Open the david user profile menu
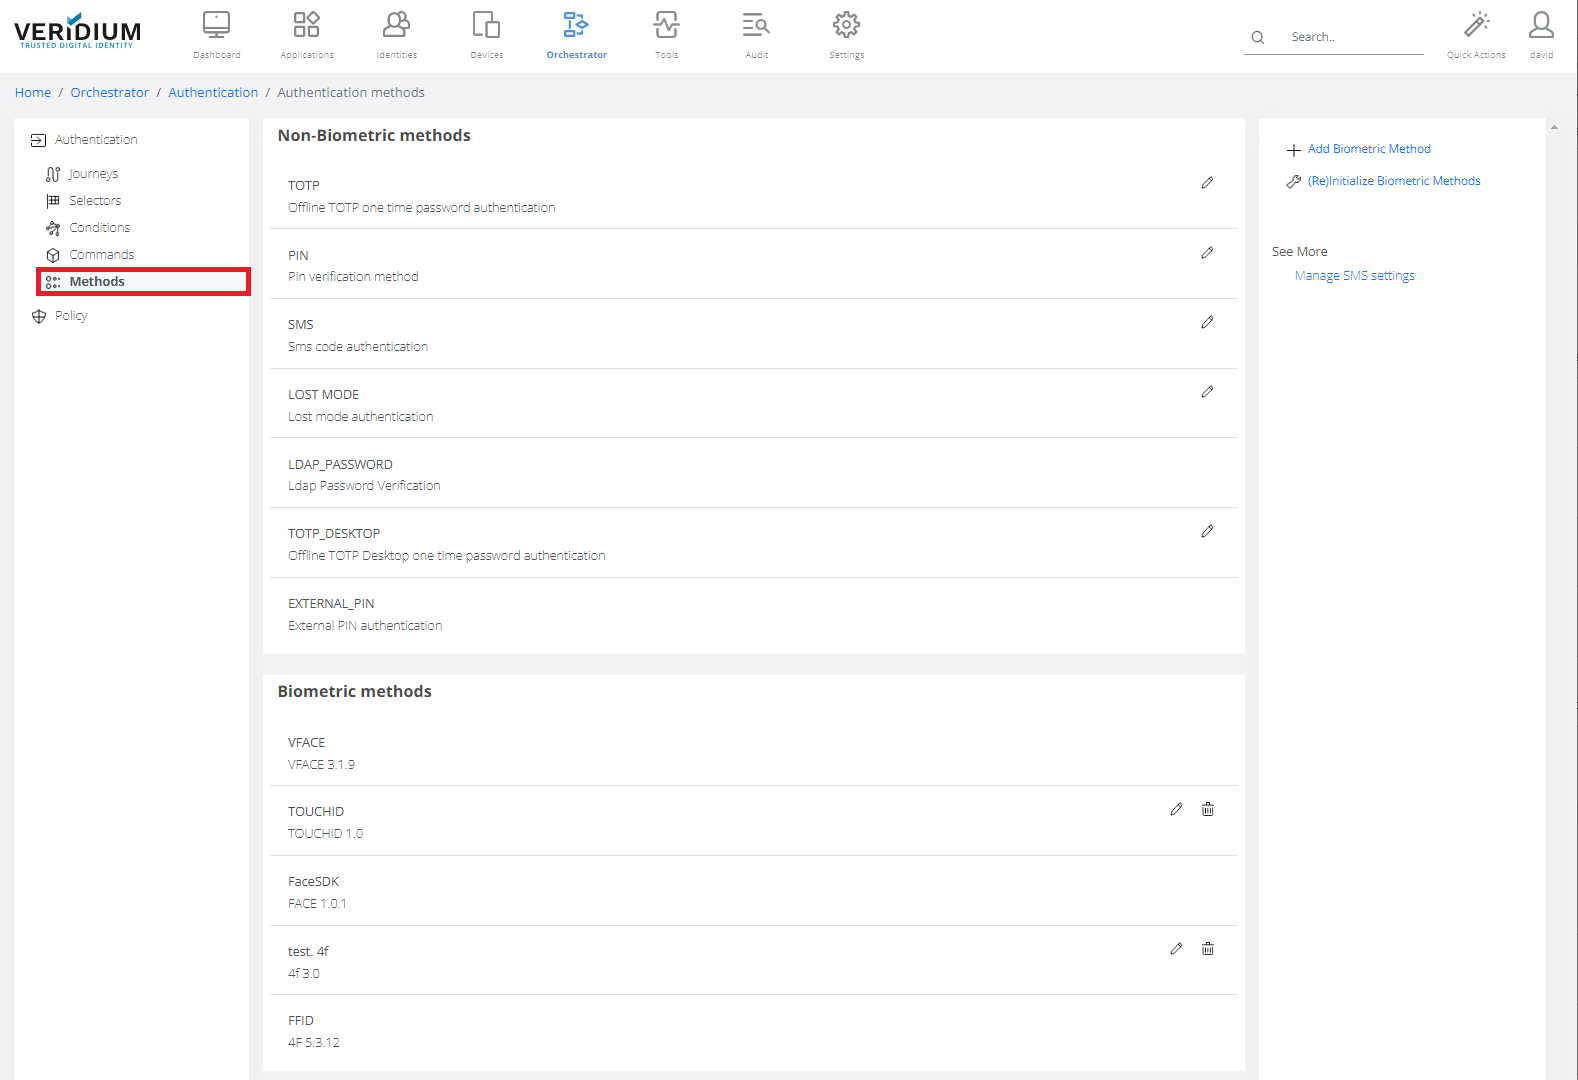This screenshot has height=1080, width=1578. (x=1541, y=35)
